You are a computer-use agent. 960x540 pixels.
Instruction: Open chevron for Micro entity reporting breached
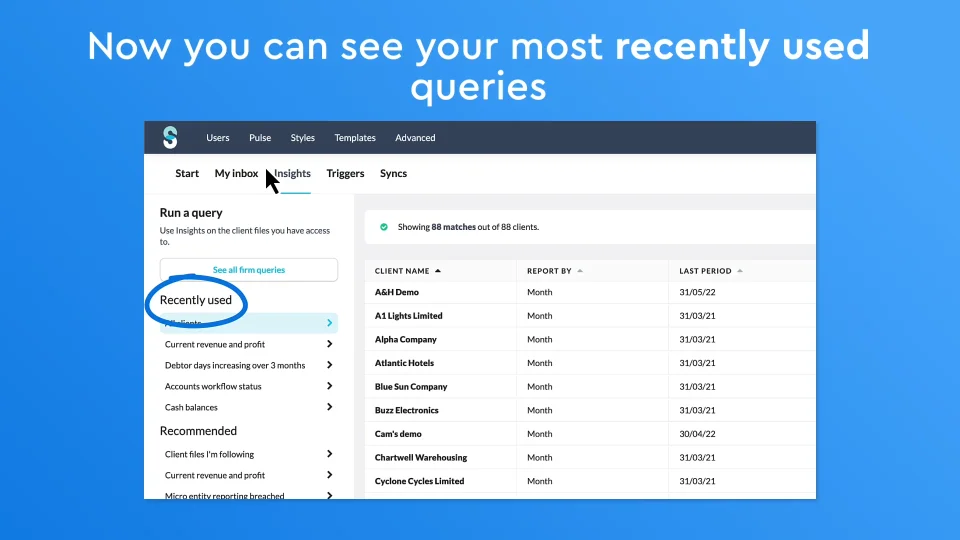click(x=329, y=495)
